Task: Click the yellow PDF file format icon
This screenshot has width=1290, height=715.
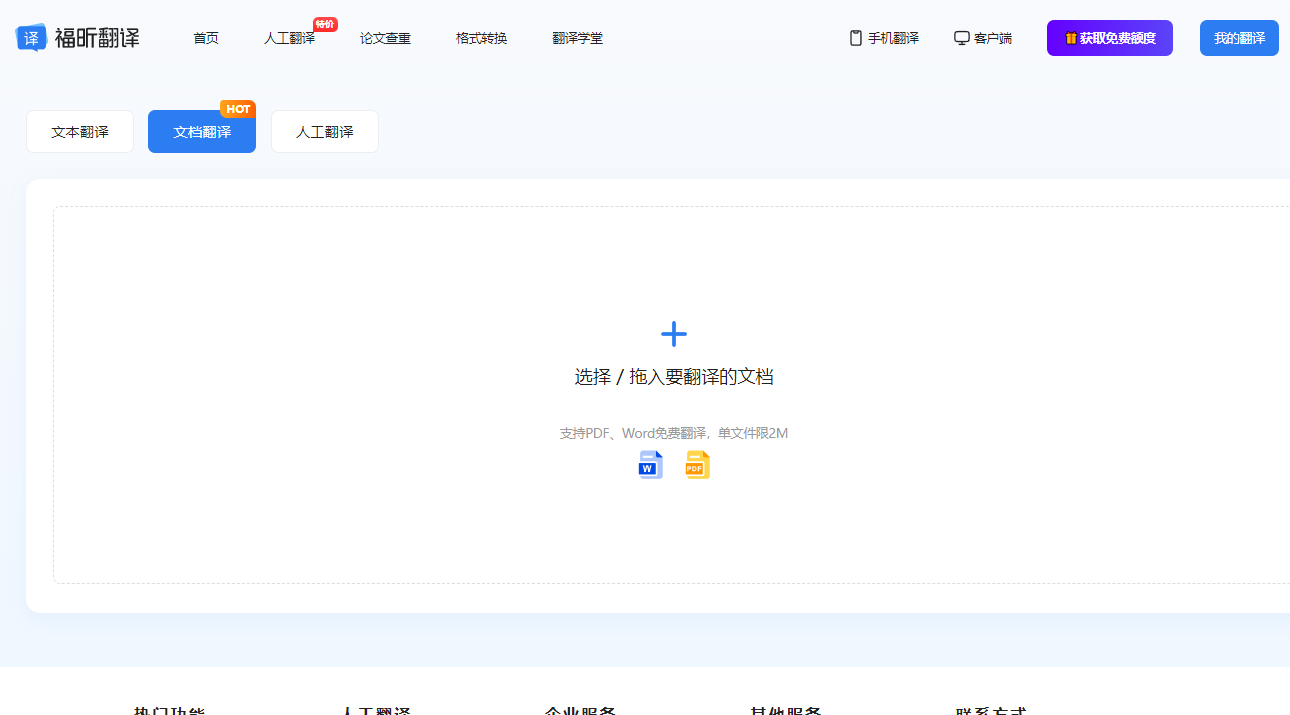Action: (697, 465)
